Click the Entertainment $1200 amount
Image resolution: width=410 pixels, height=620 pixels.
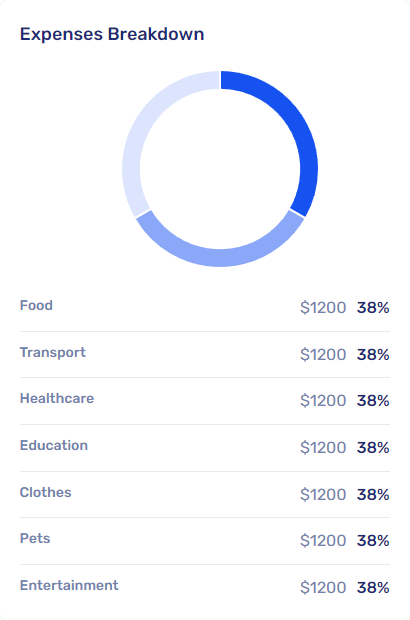[323, 588]
